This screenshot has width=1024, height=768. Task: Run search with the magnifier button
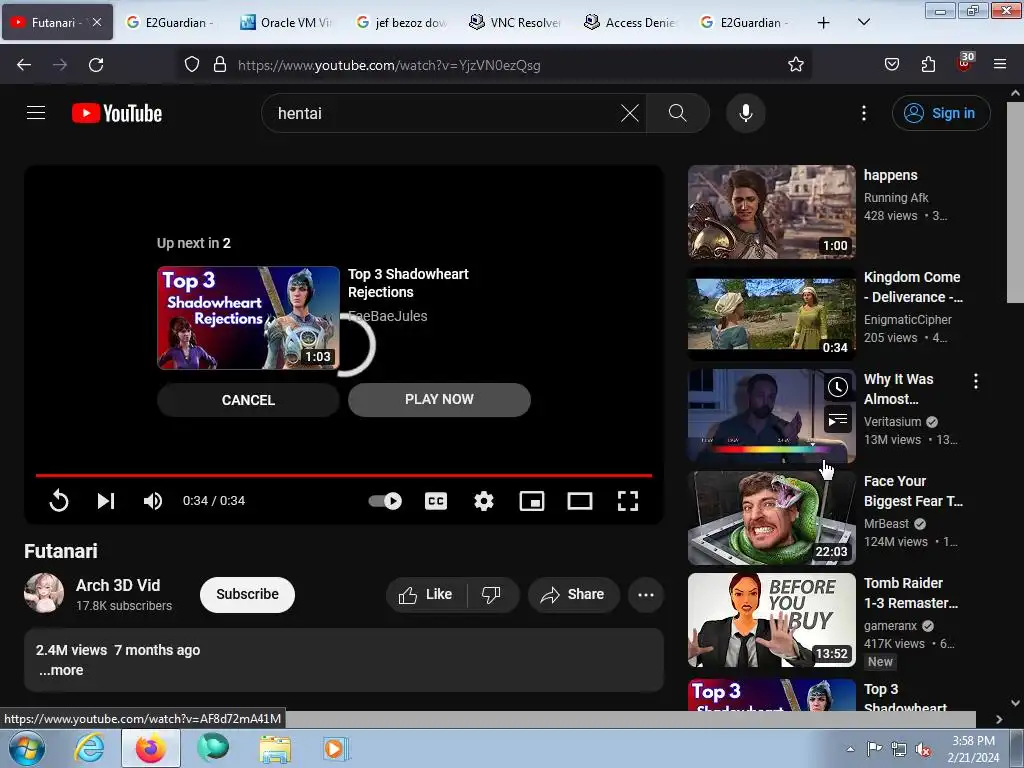677,113
